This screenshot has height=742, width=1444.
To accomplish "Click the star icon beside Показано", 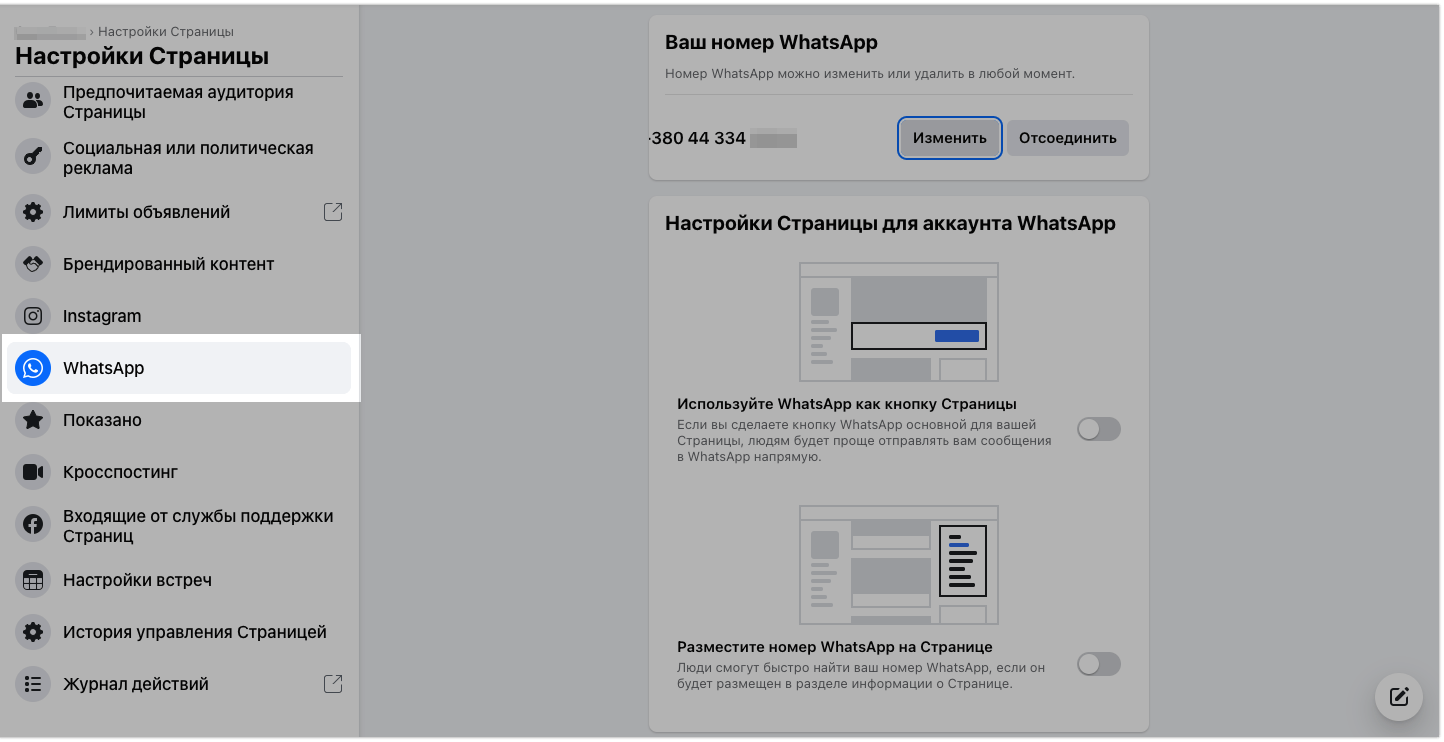I will tap(33, 420).
